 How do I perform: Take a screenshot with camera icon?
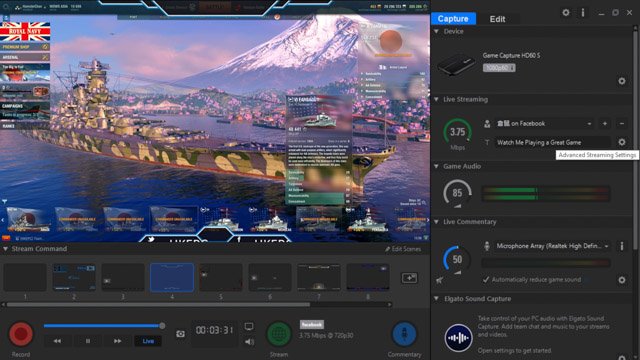(180, 334)
